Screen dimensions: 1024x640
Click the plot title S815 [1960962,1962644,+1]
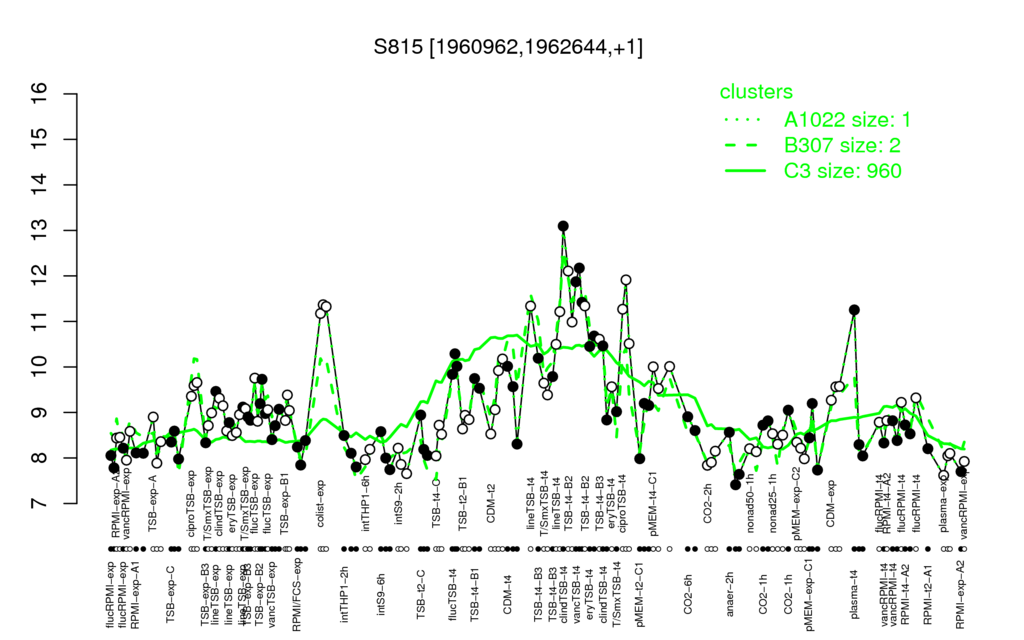point(508,47)
